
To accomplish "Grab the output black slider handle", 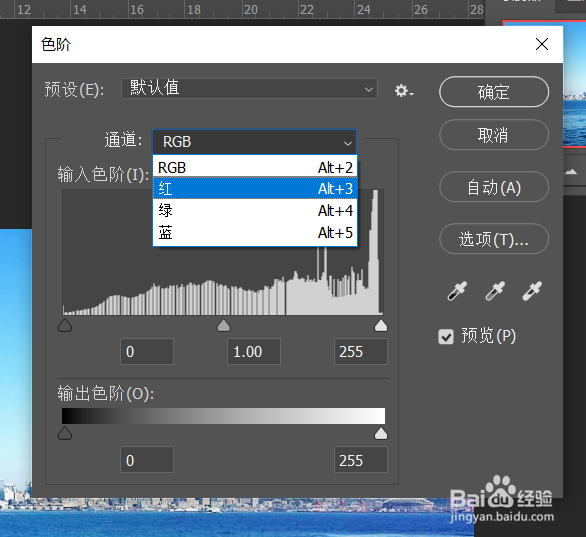I will pos(65,433).
